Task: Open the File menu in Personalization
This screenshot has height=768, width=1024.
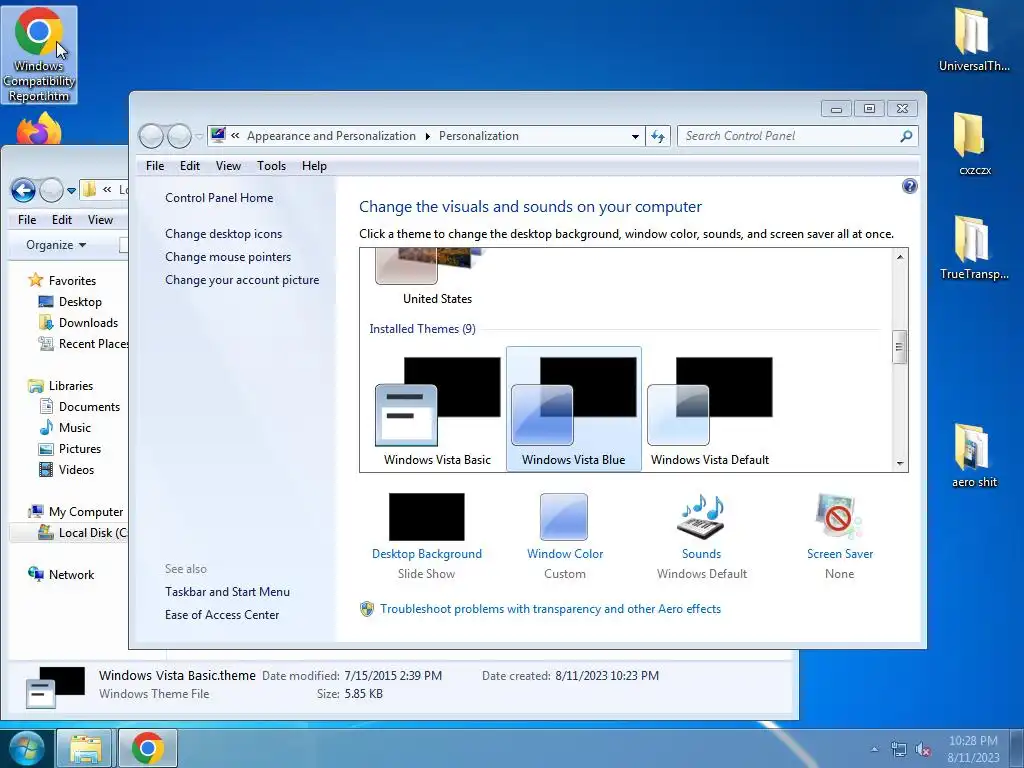Action: [155, 166]
